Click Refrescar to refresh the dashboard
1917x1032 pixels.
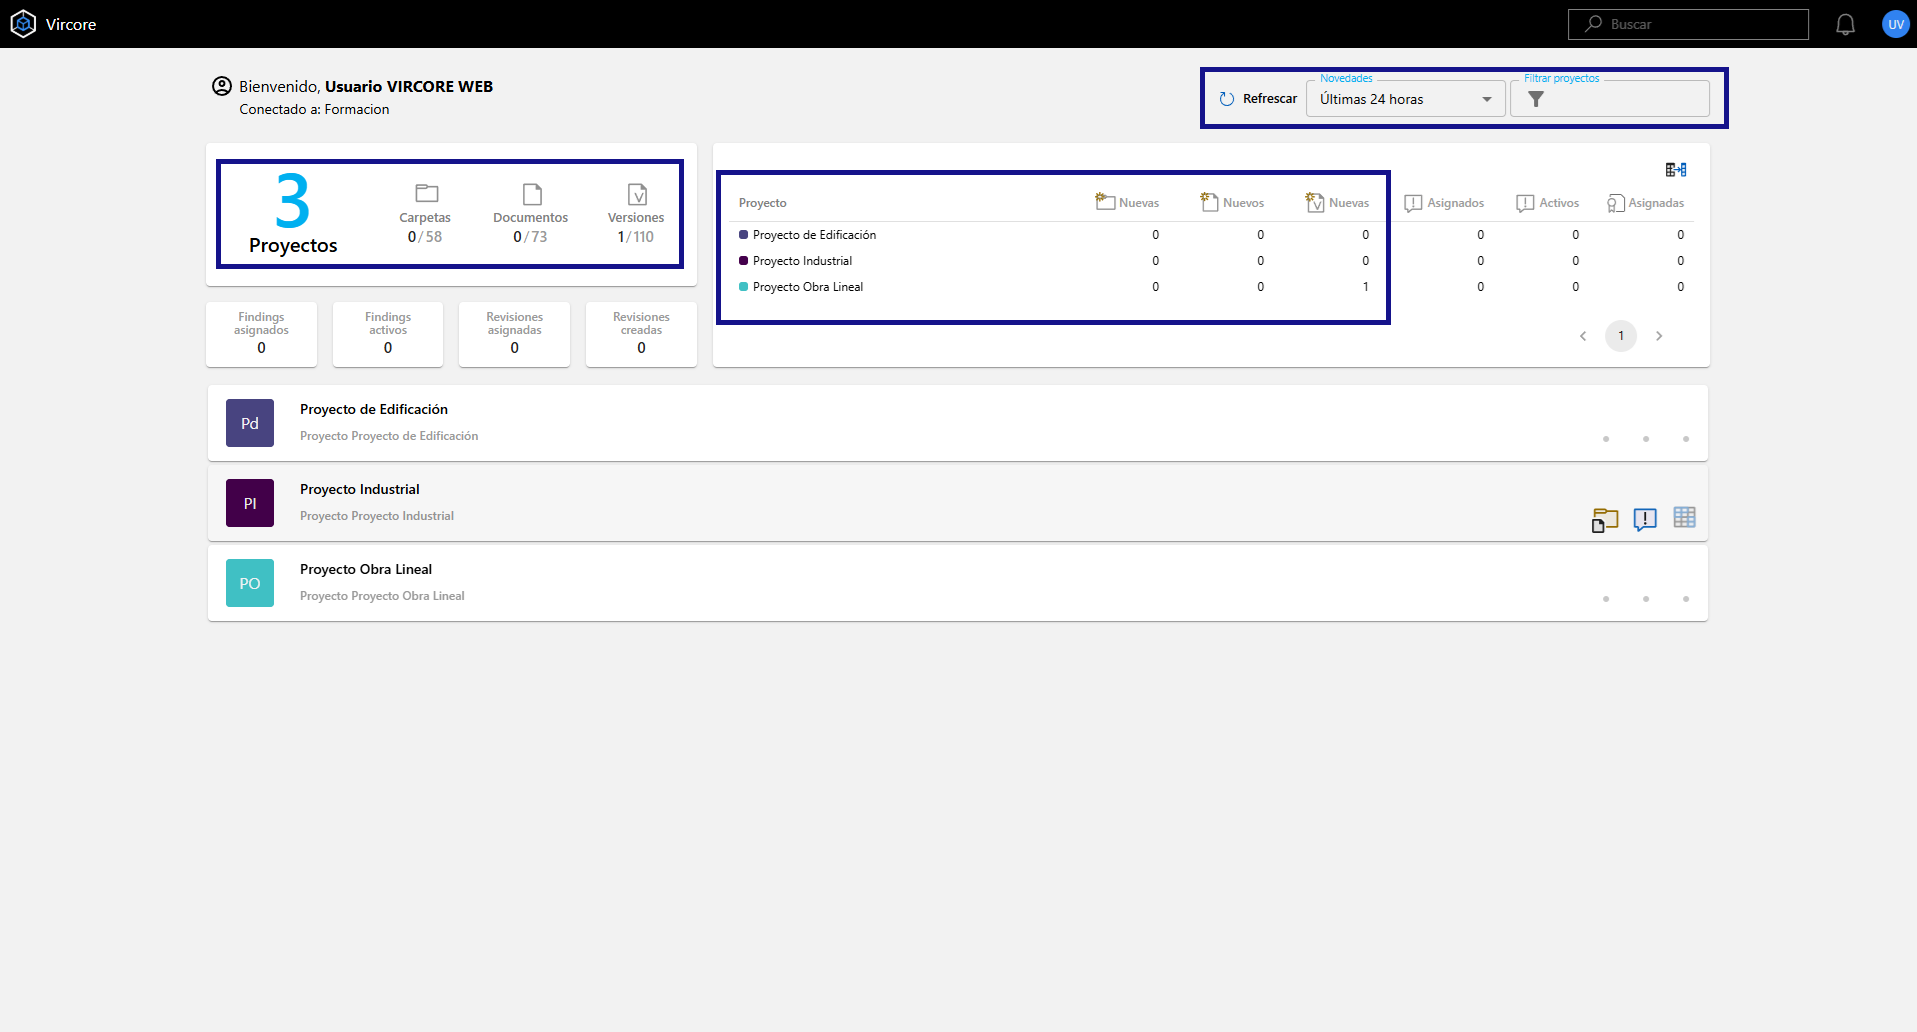[x=1257, y=98]
